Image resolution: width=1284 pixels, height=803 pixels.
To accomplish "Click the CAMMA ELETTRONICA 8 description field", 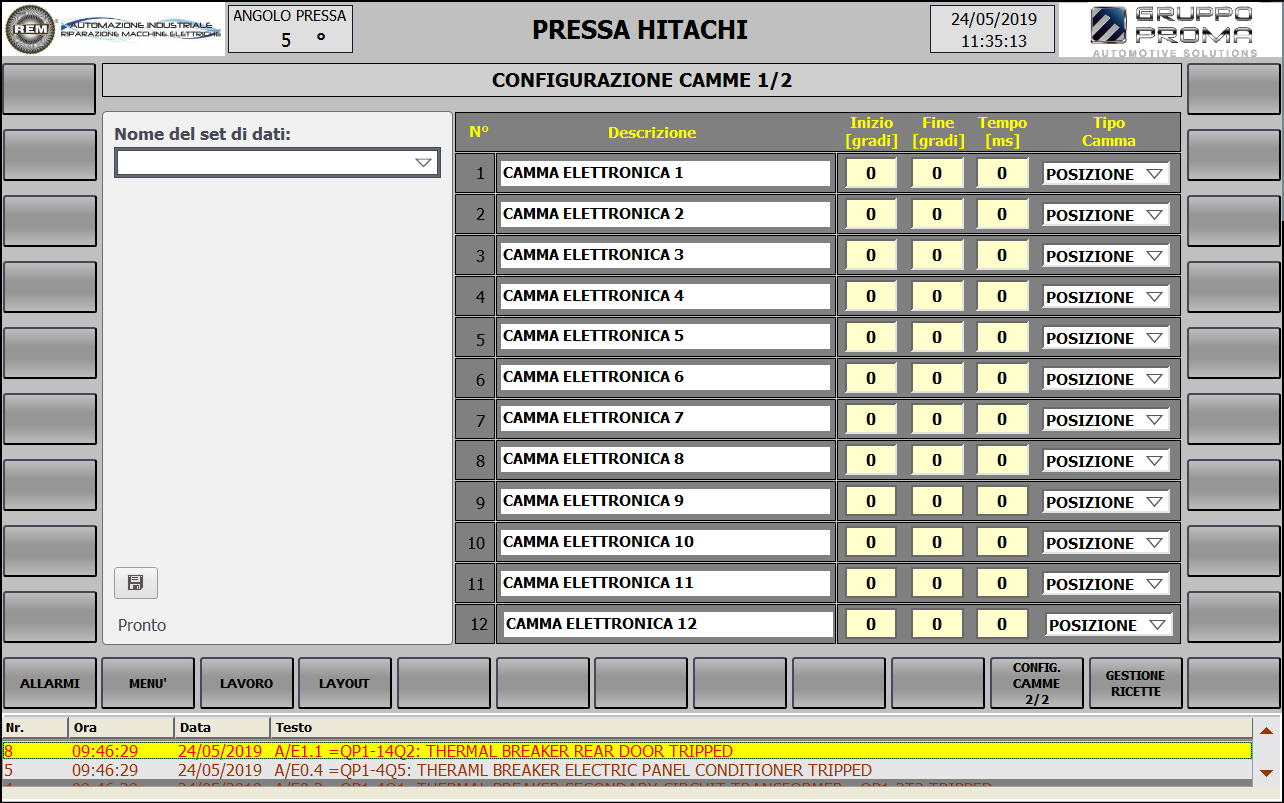I will pos(665,460).
